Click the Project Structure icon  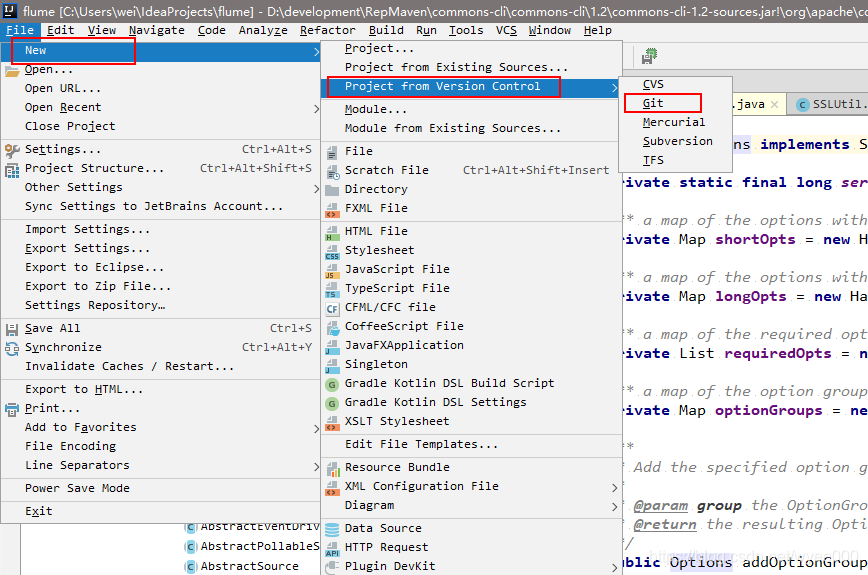coord(12,170)
